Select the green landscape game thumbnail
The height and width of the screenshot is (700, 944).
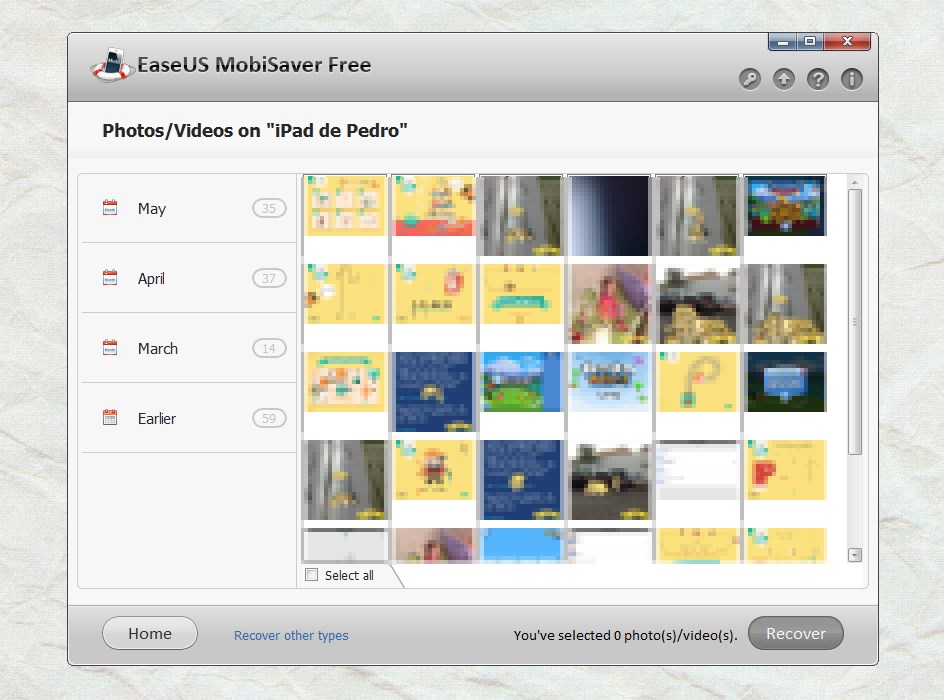click(x=521, y=382)
